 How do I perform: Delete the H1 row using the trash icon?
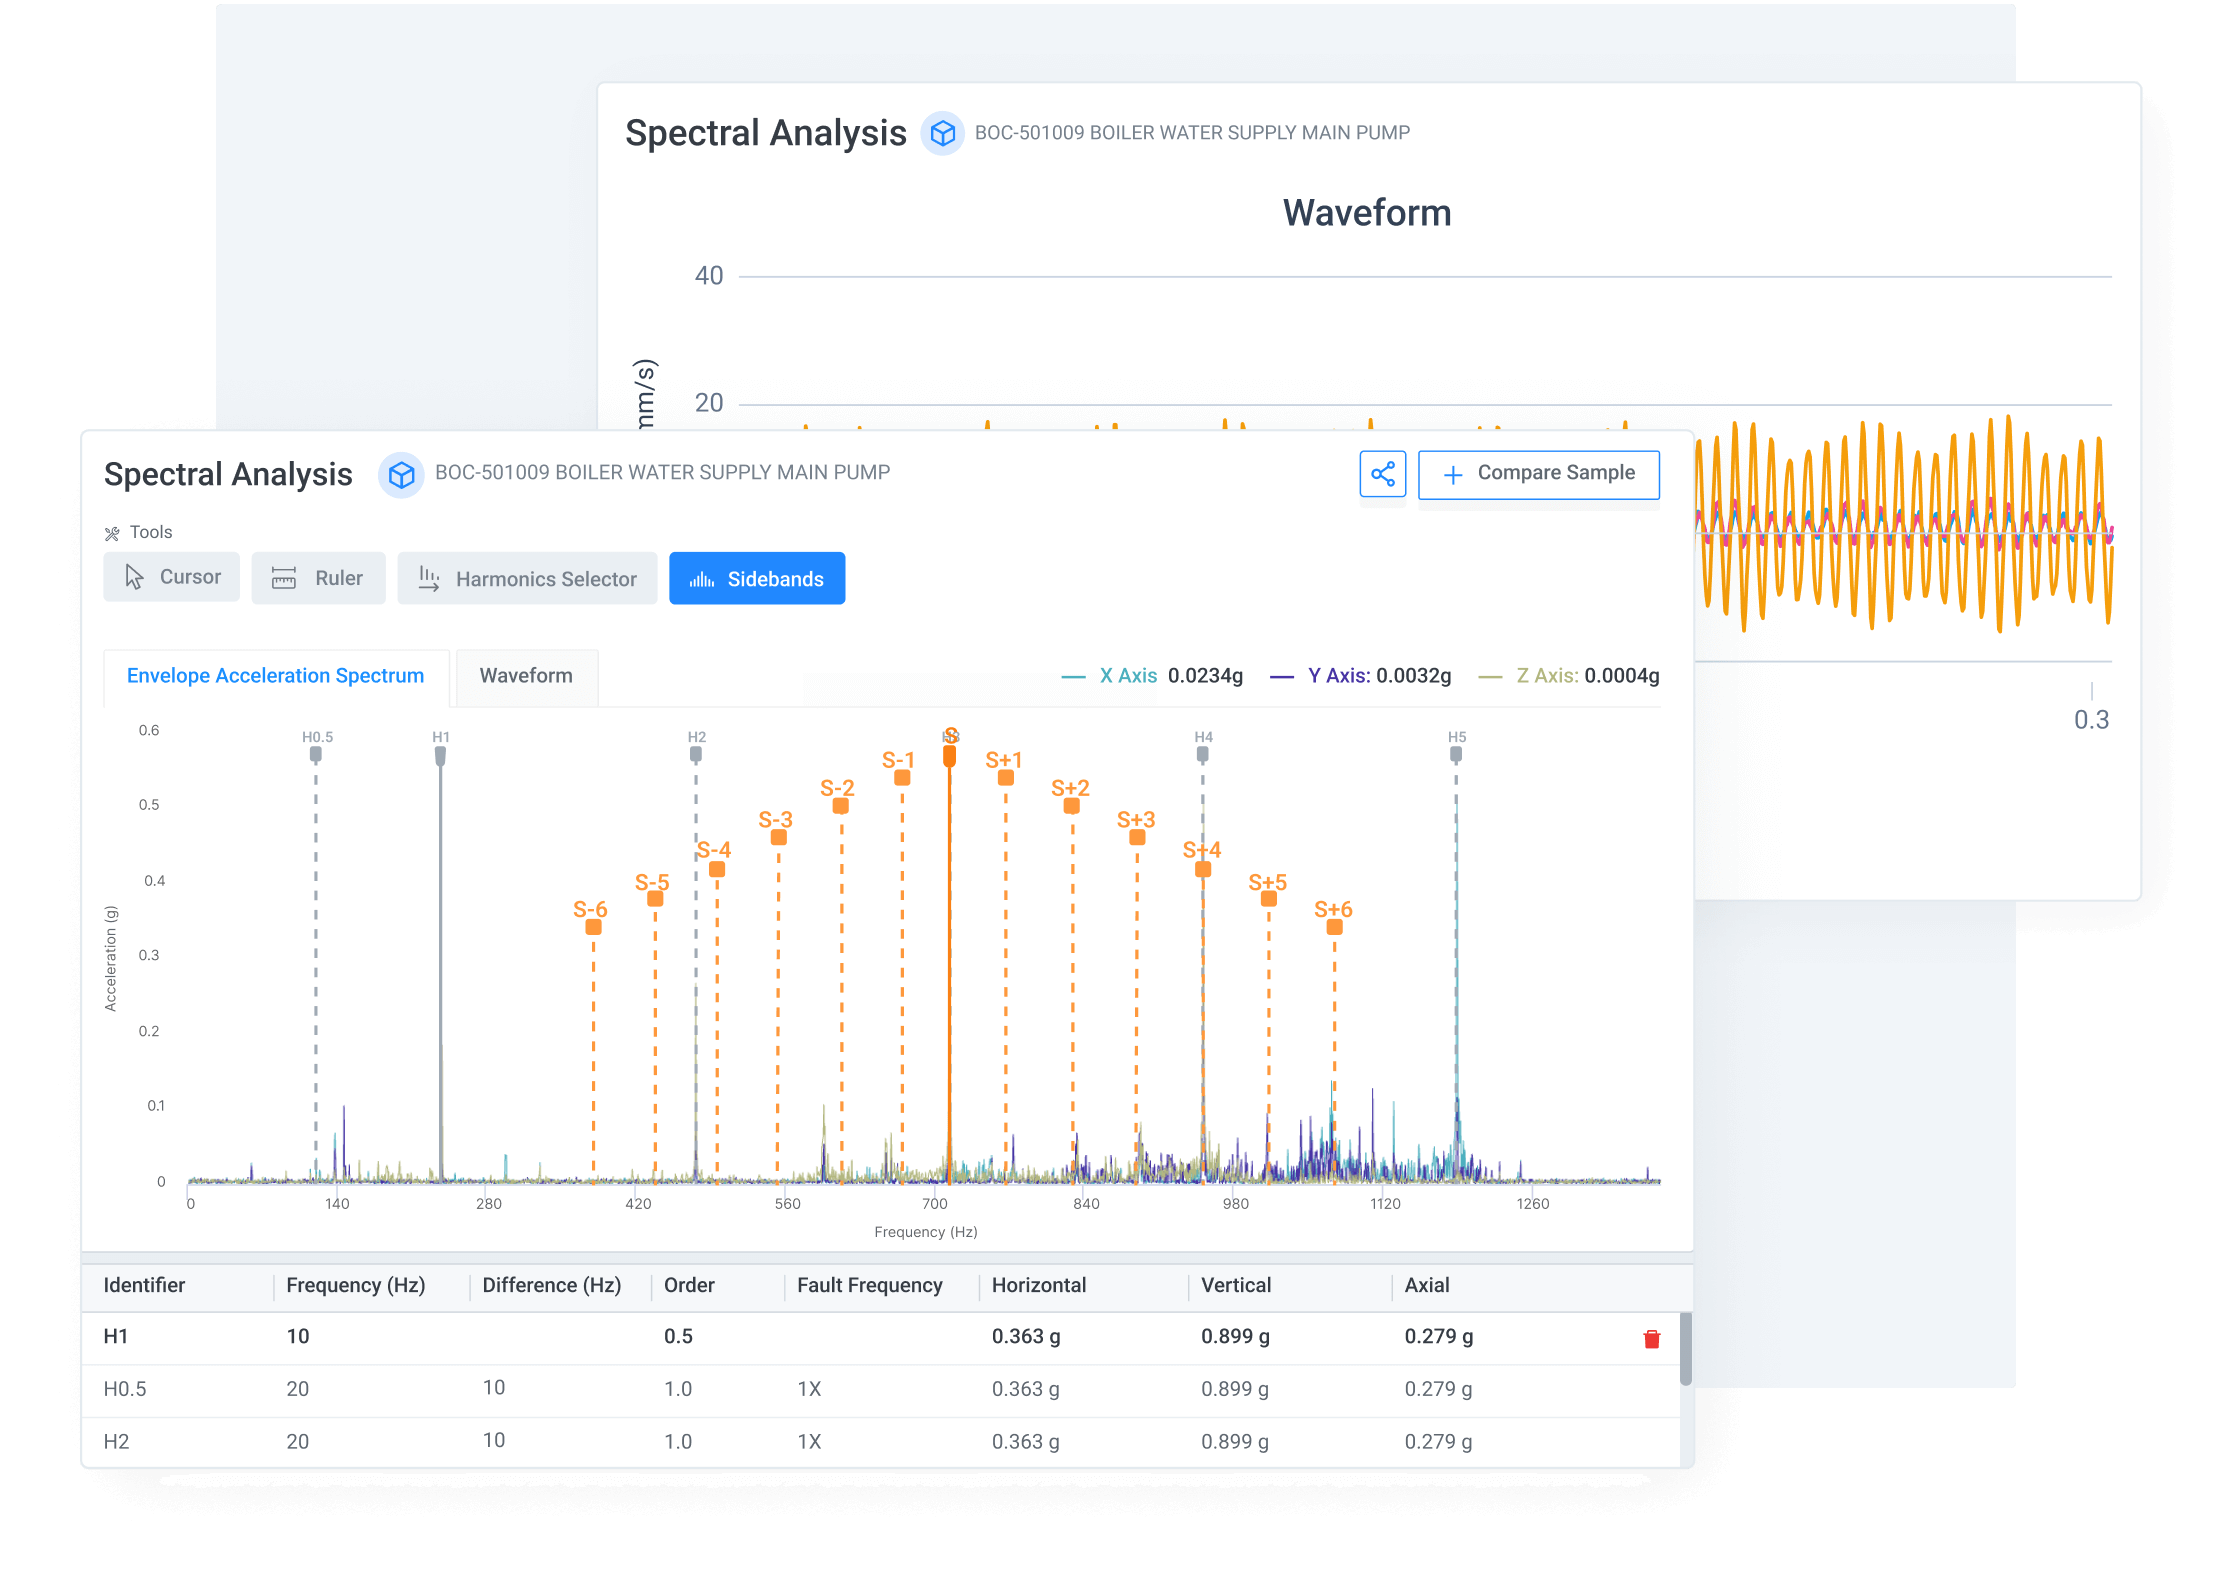[1650, 1337]
